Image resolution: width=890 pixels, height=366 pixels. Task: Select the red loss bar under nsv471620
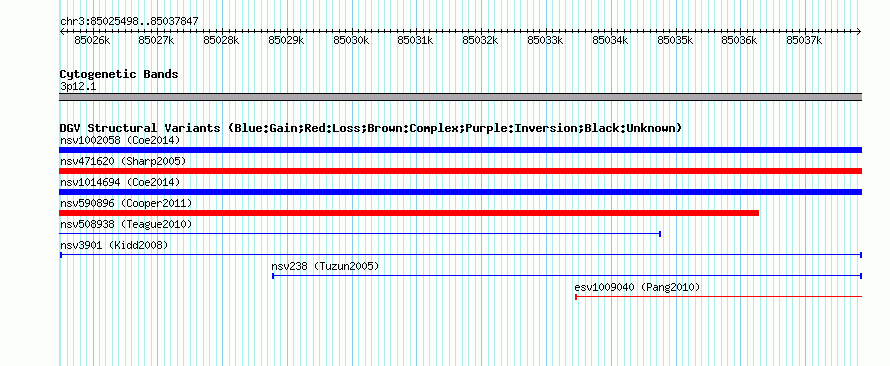[460, 171]
